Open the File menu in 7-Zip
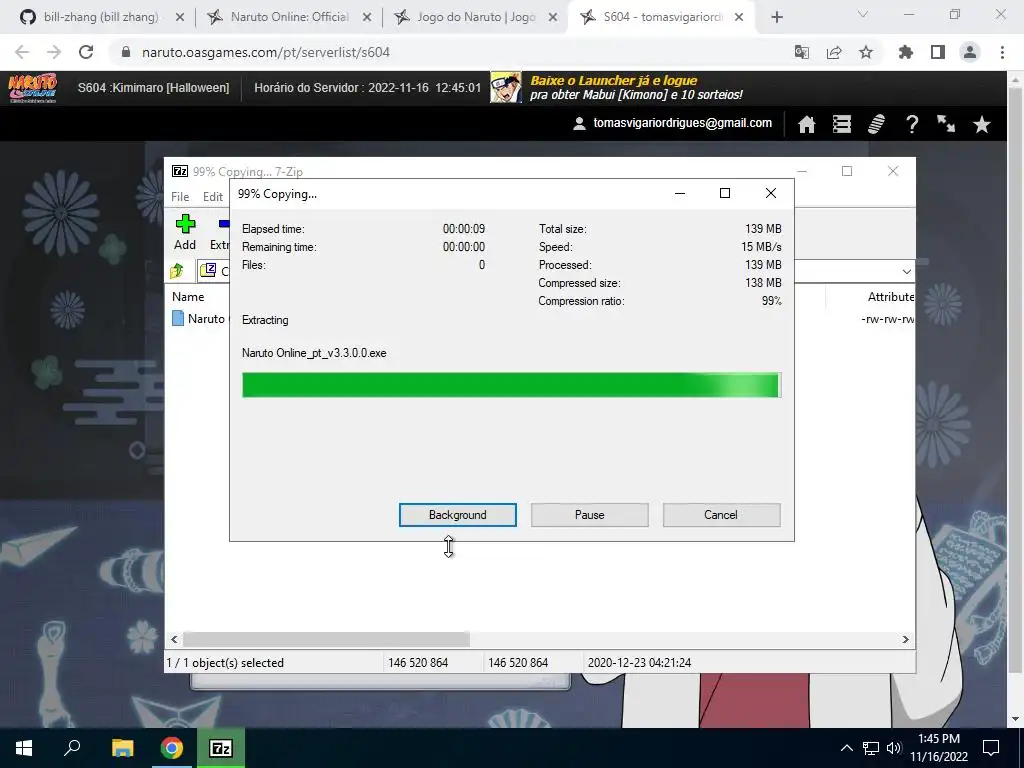Screen dimensions: 1024x768 tap(180, 197)
